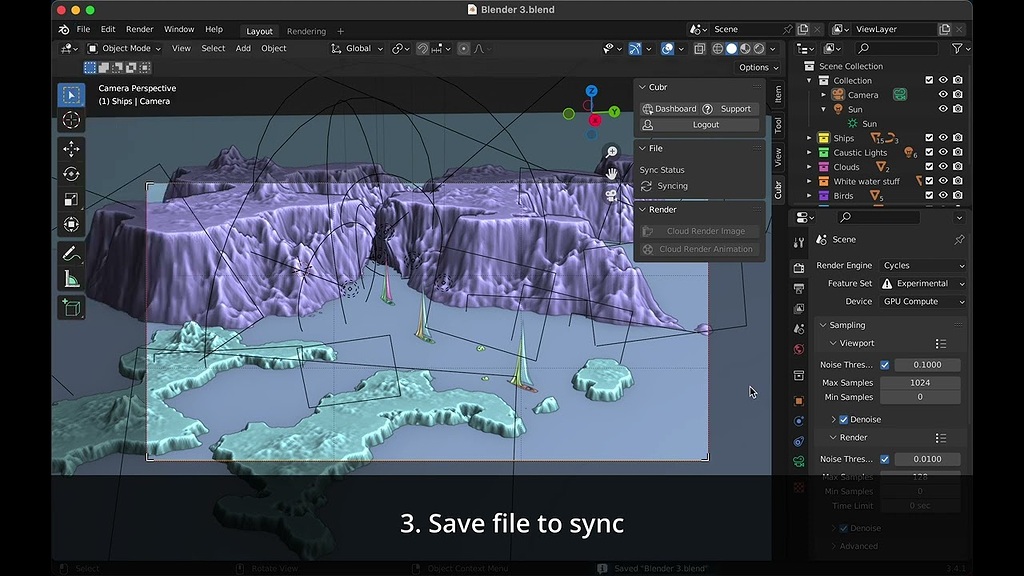
Task: Toggle the Viewport Denoise checkbox
Action: click(x=843, y=419)
